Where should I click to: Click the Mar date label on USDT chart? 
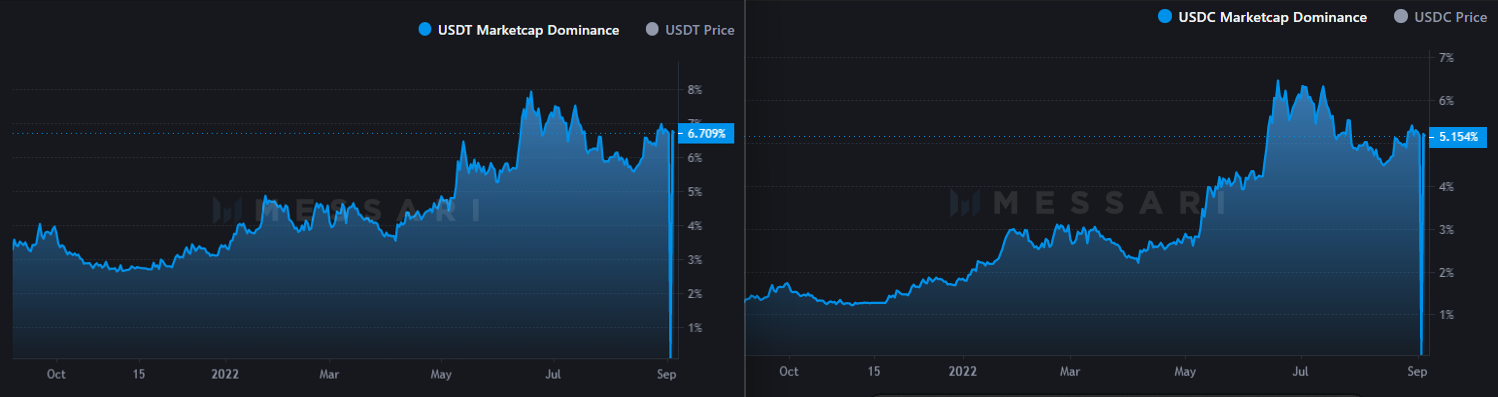coord(330,374)
